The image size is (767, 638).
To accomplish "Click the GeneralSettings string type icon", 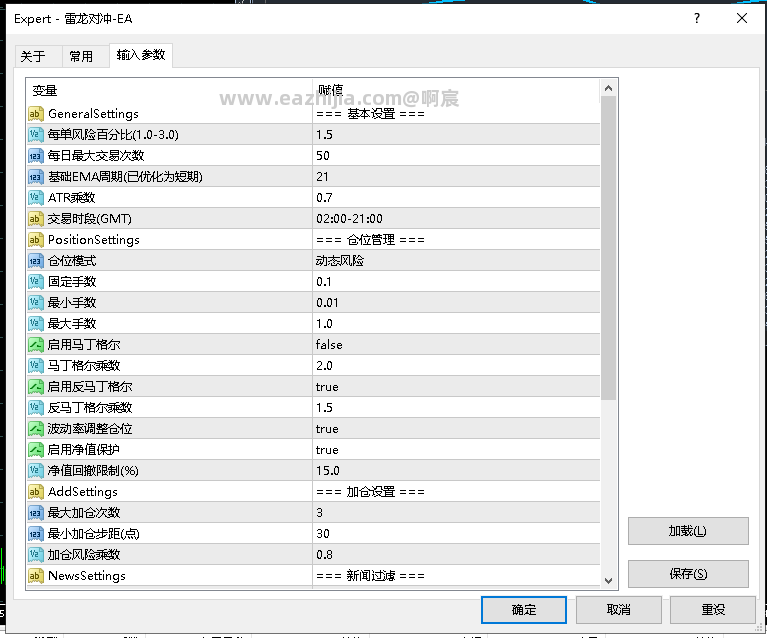I will (x=36, y=114).
